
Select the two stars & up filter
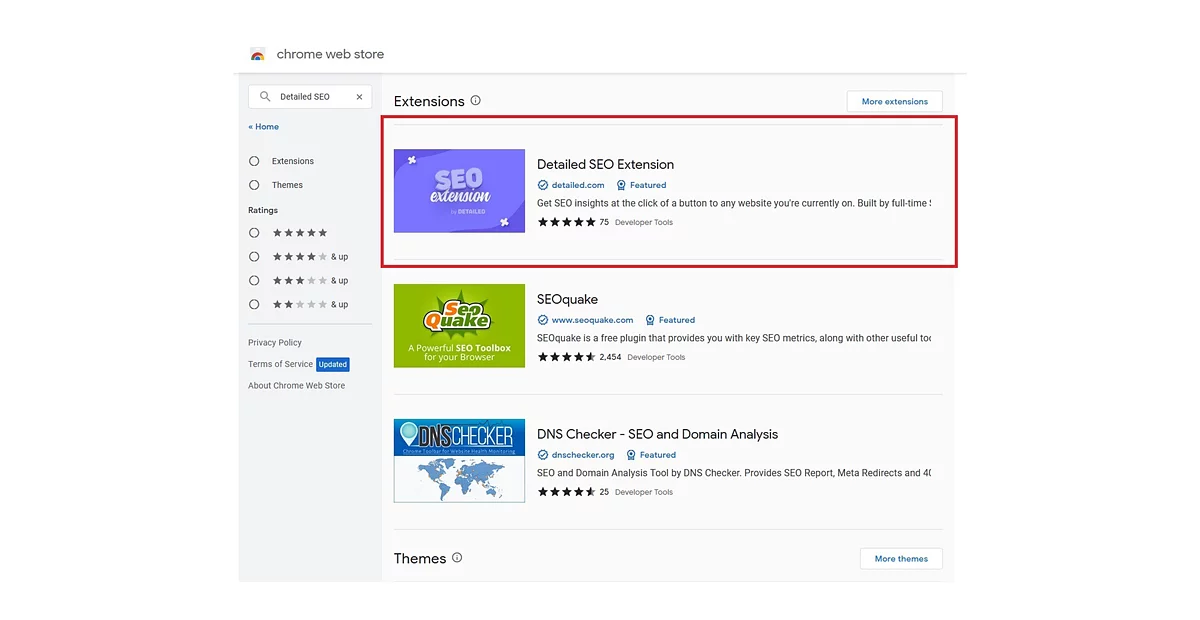point(254,305)
